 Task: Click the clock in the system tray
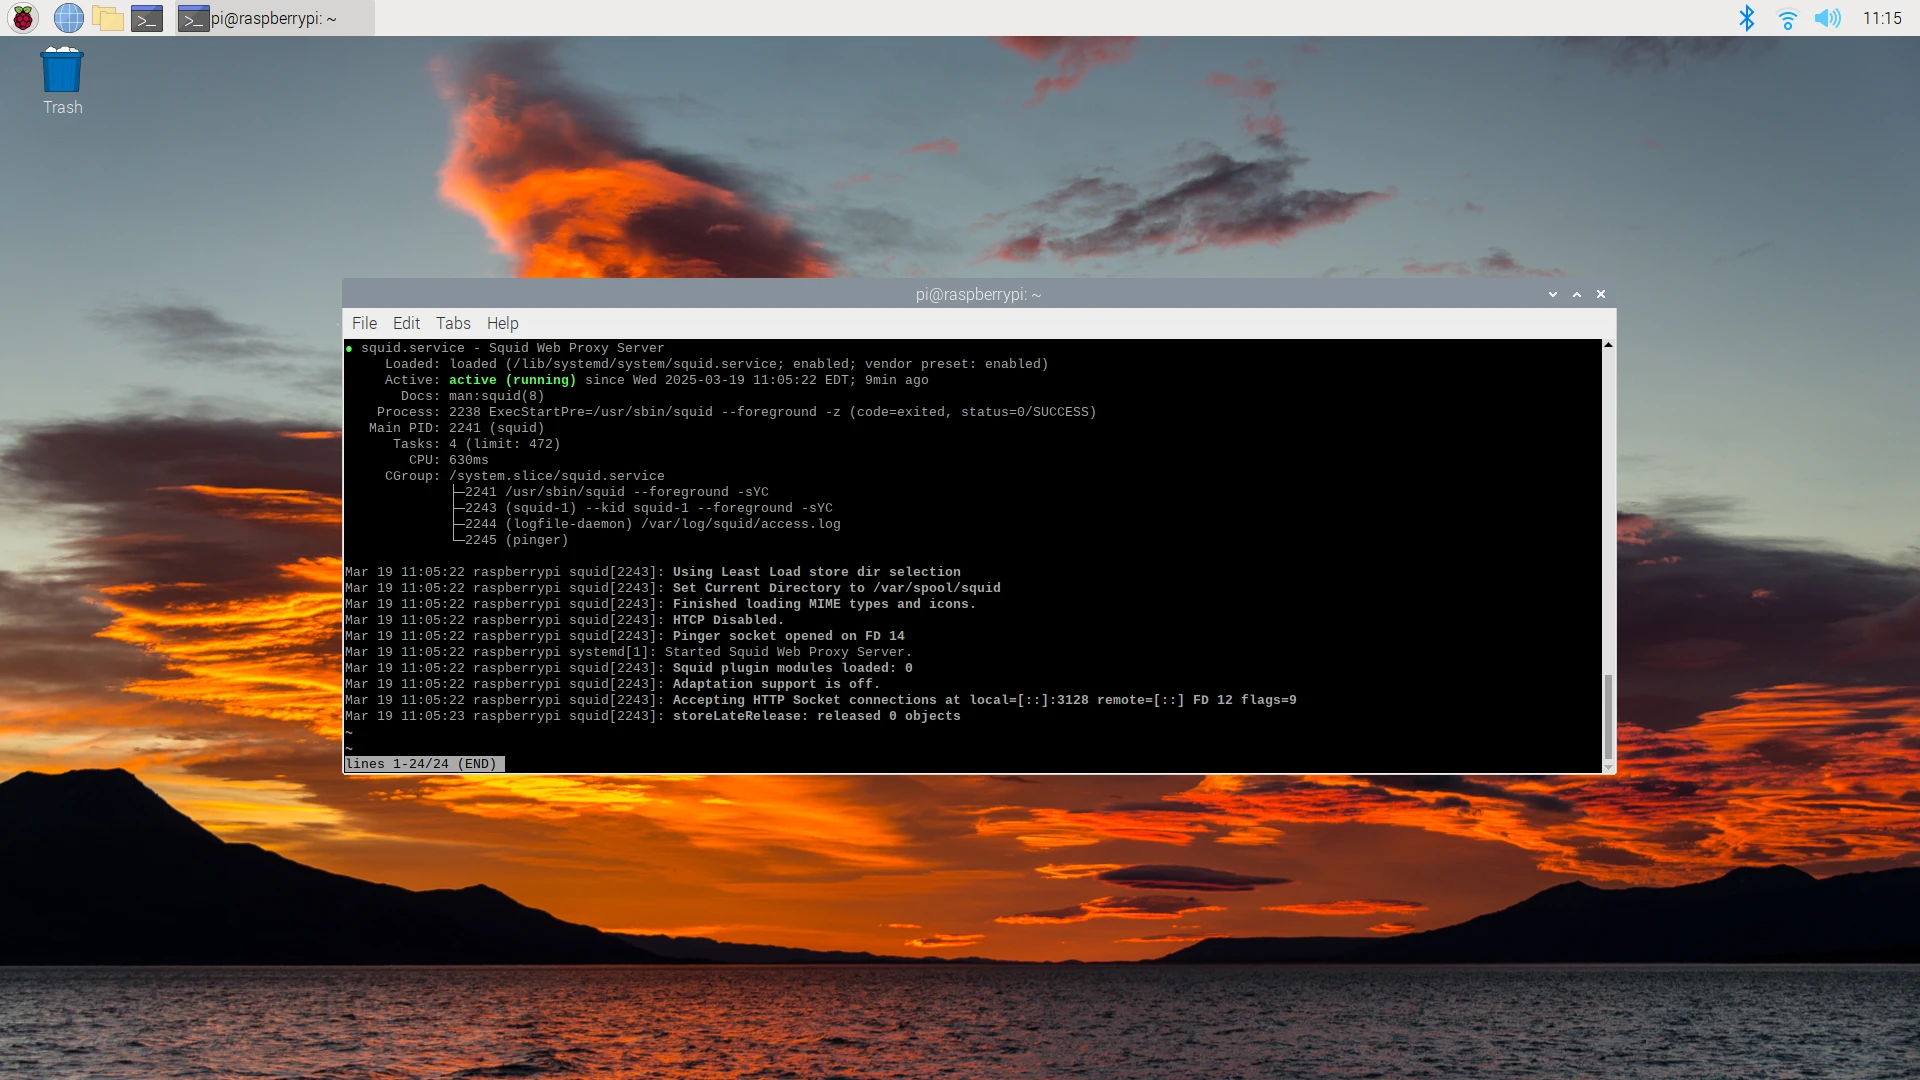point(1884,18)
